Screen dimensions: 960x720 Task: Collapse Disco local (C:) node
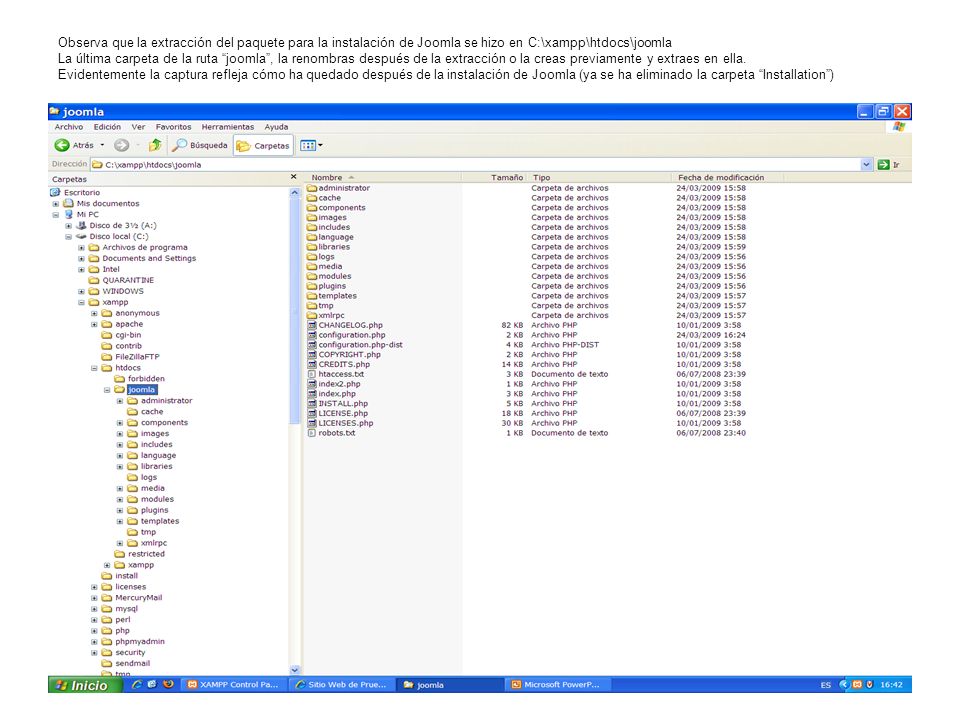click(69, 237)
